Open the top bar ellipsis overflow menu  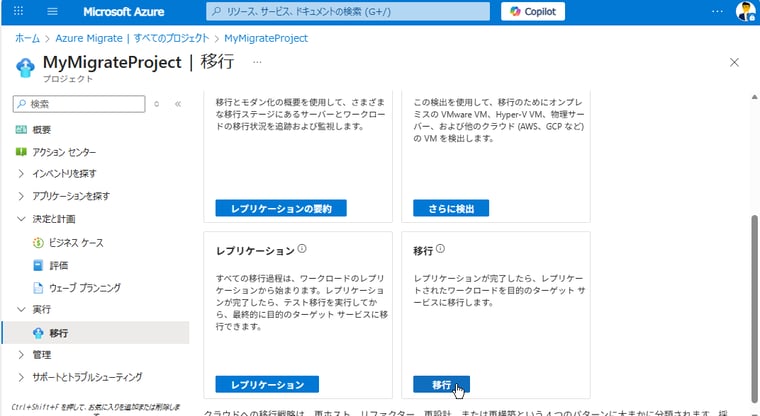click(x=717, y=11)
